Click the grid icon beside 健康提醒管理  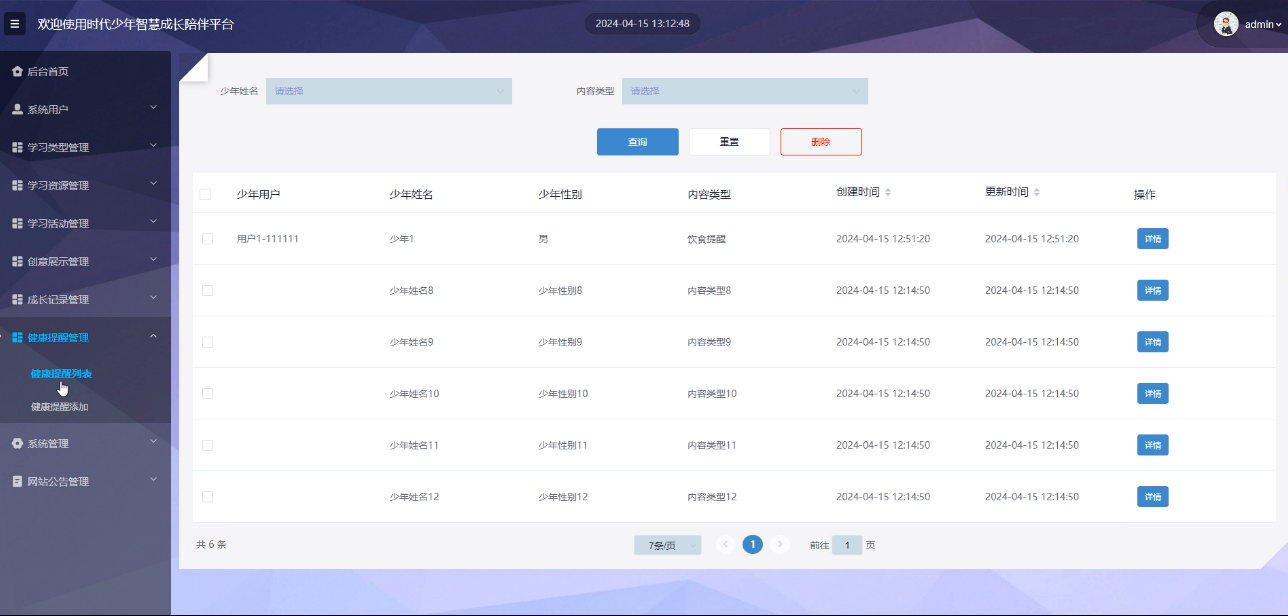coord(17,338)
